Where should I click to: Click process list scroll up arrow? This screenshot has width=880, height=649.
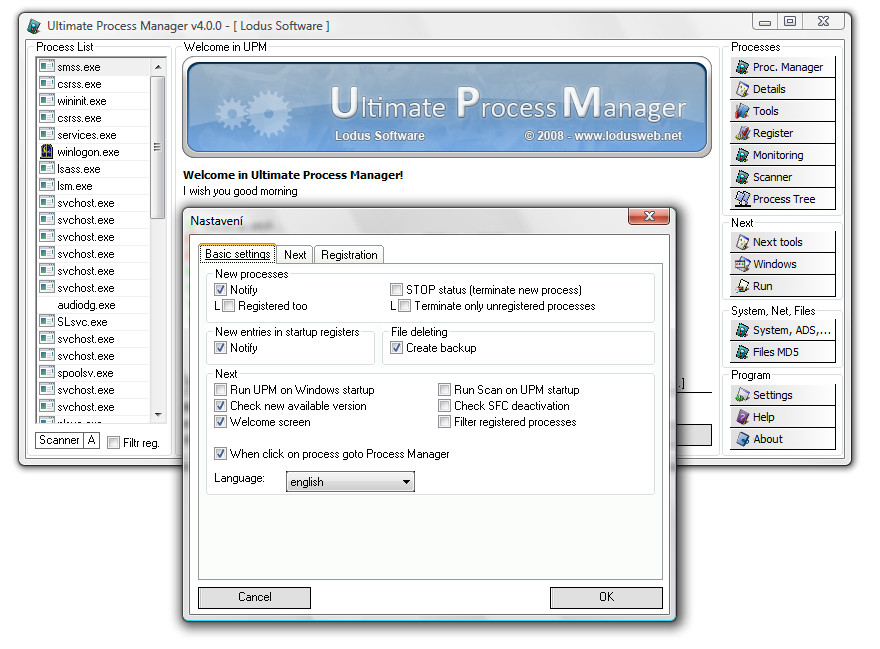[x=158, y=67]
